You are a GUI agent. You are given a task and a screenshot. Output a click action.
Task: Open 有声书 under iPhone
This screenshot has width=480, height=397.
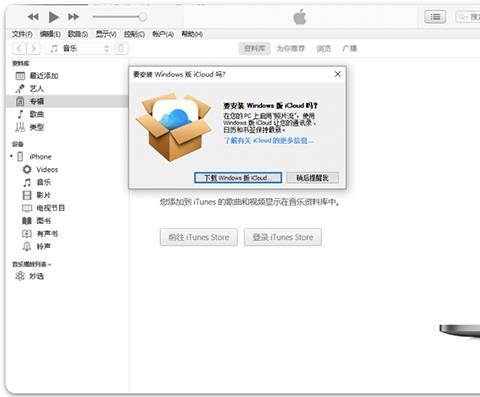tap(47, 234)
